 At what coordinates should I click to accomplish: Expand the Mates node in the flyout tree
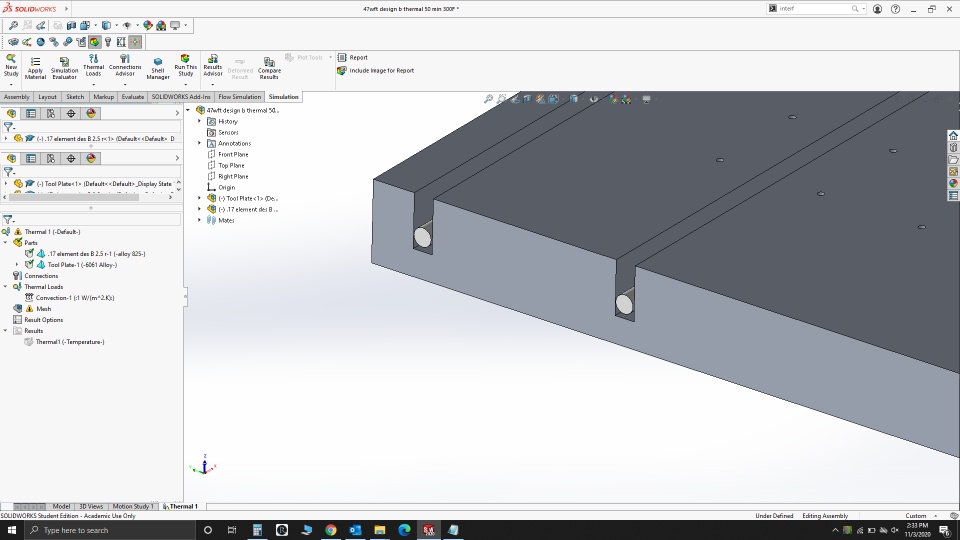(199, 220)
